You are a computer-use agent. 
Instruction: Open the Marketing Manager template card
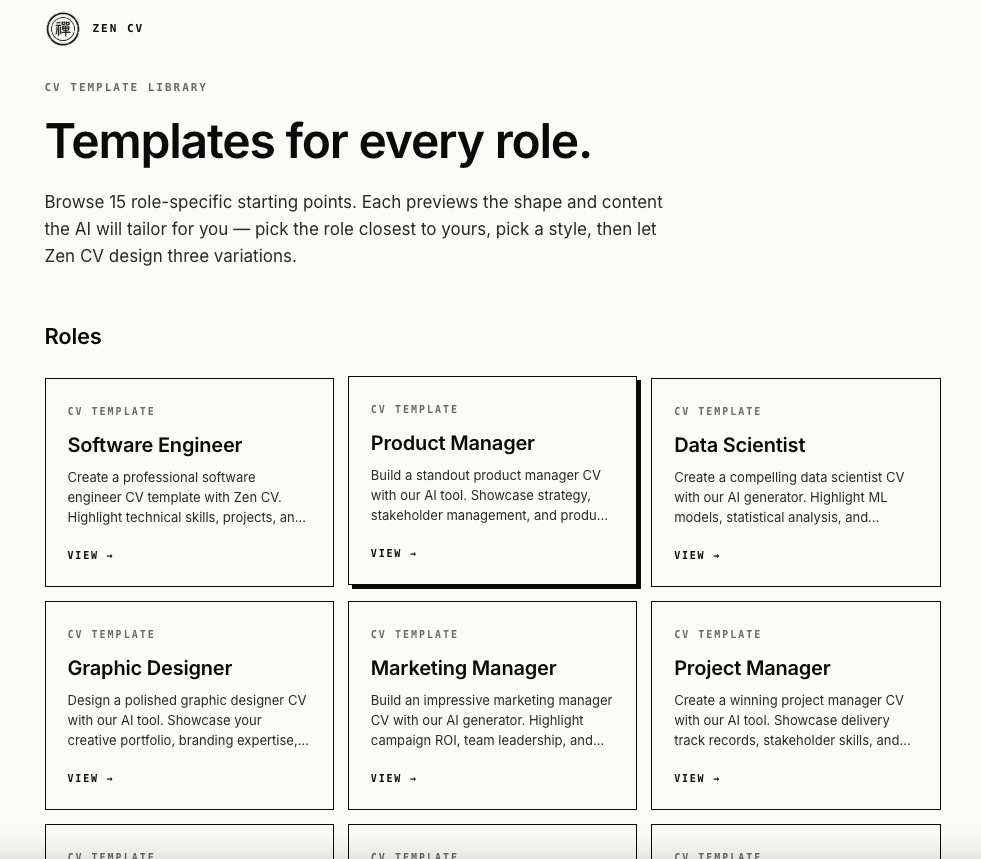[x=492, y=706]
